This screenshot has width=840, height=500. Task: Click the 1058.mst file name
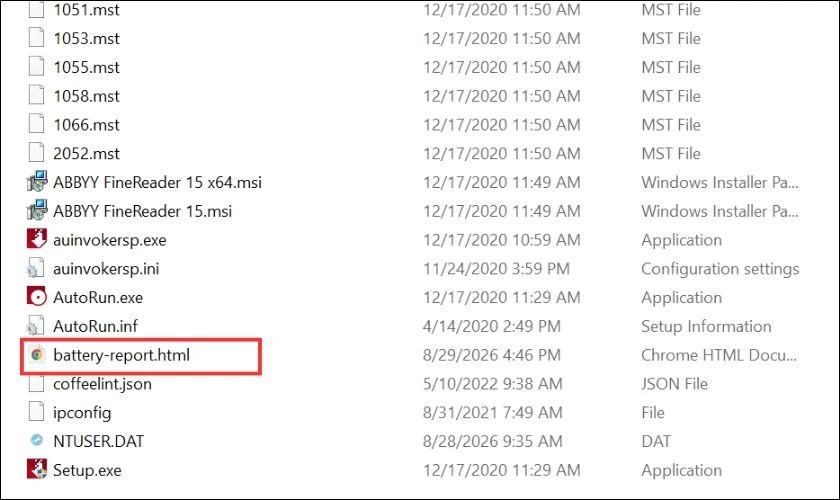tap(86, 96)
